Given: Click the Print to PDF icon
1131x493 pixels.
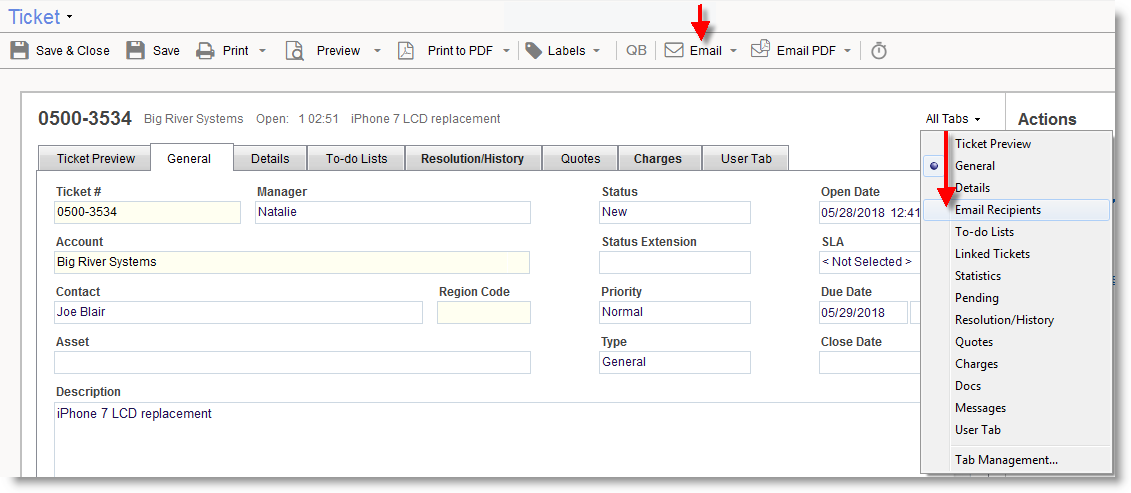Looking at the screenshot, I should (x=406, y=50).
